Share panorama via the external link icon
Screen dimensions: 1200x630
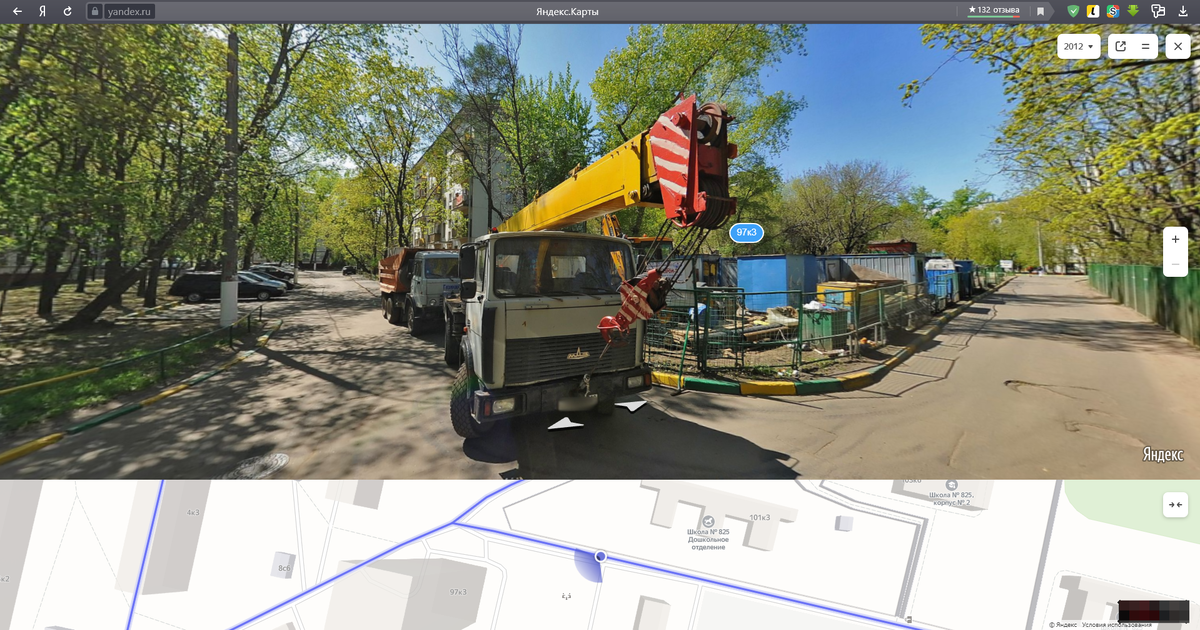tap(1120, 46)
